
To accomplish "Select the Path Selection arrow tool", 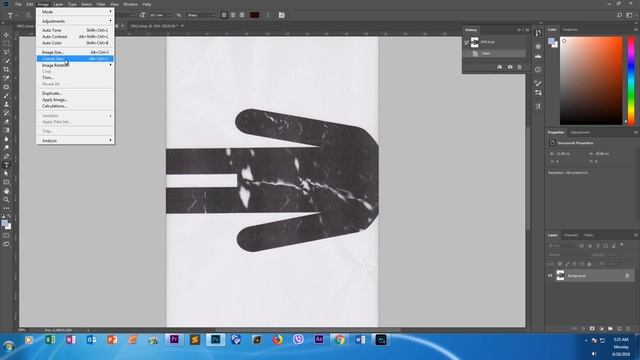I will [6, 173].
